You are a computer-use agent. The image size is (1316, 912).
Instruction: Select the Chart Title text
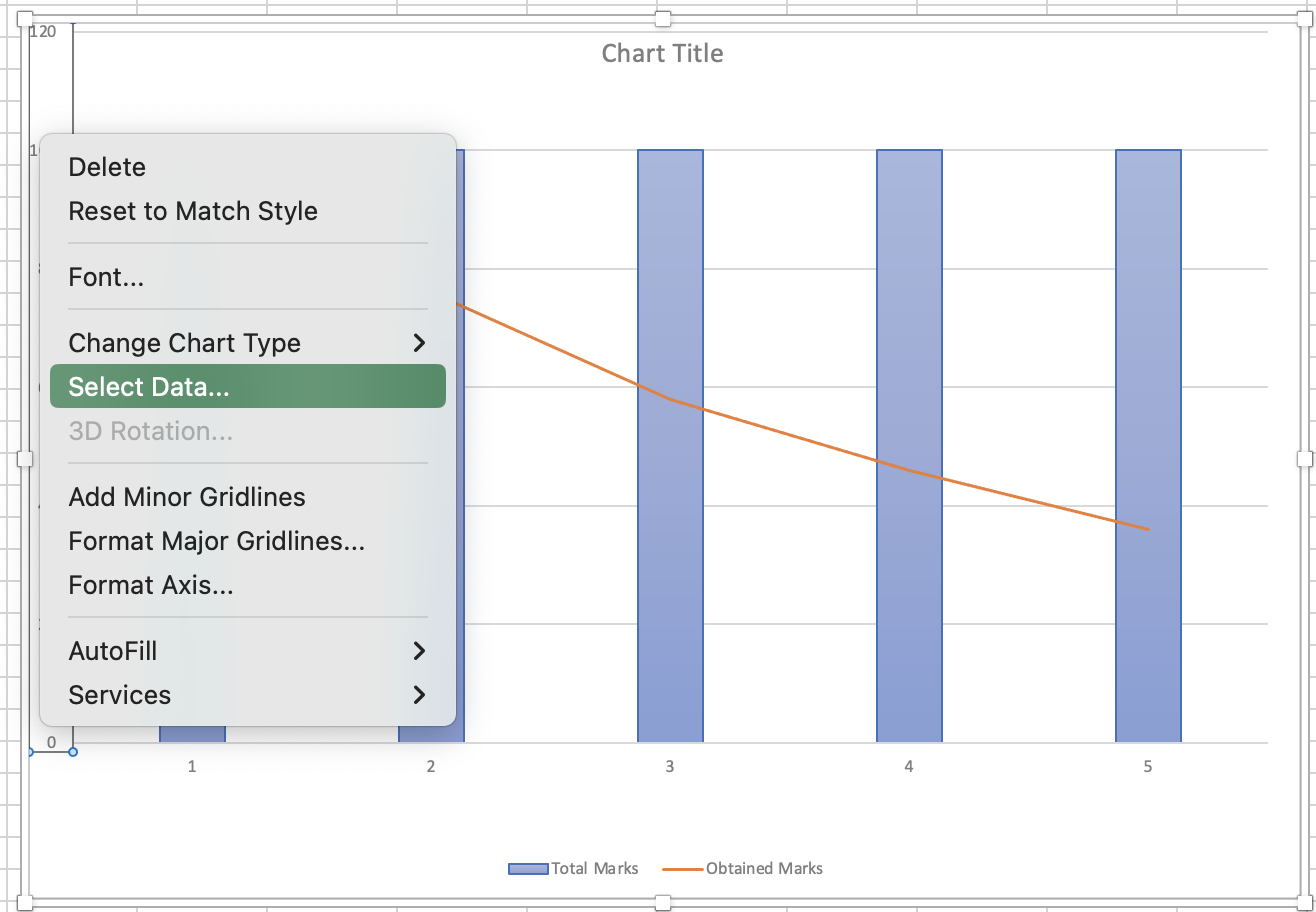(662, 53)
